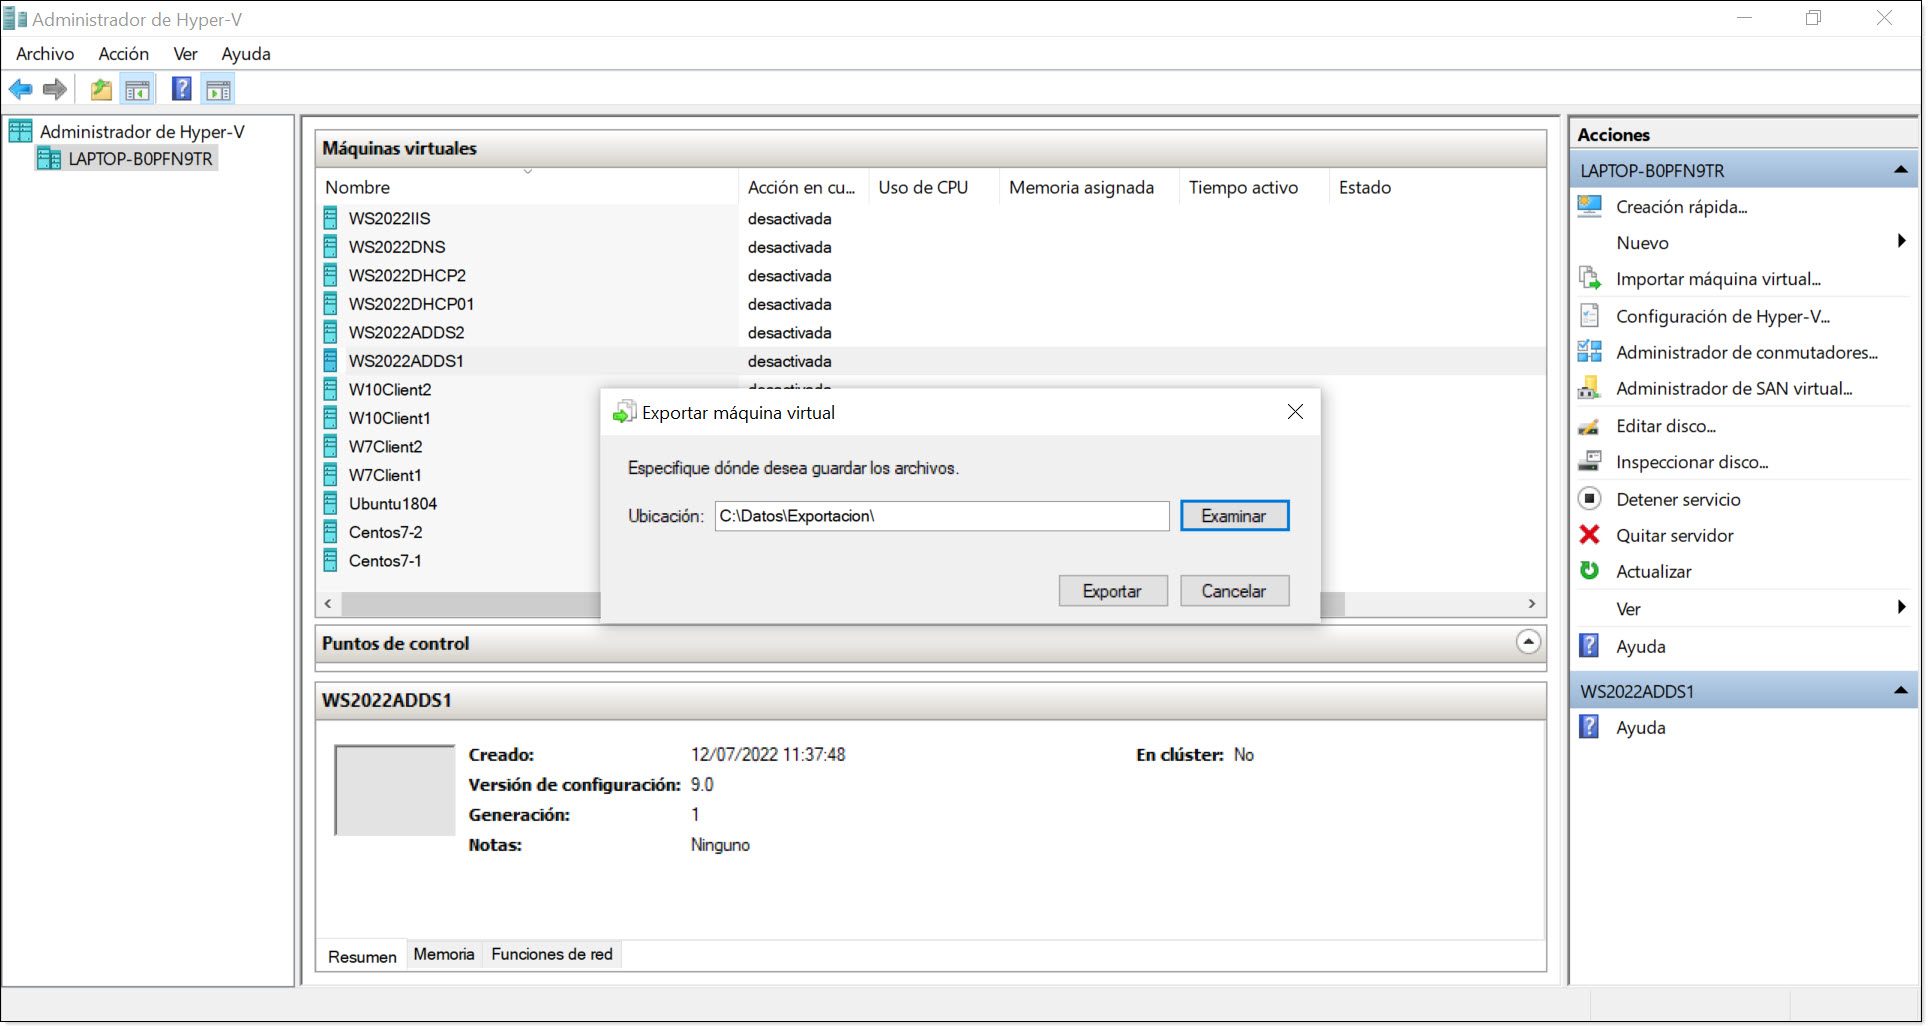Open toolbar help question mark icon

pos(181,89)
